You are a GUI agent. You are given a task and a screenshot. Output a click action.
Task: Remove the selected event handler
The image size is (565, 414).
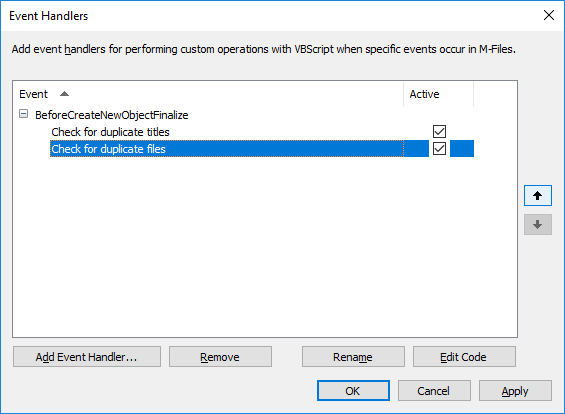tap(220, 357)
